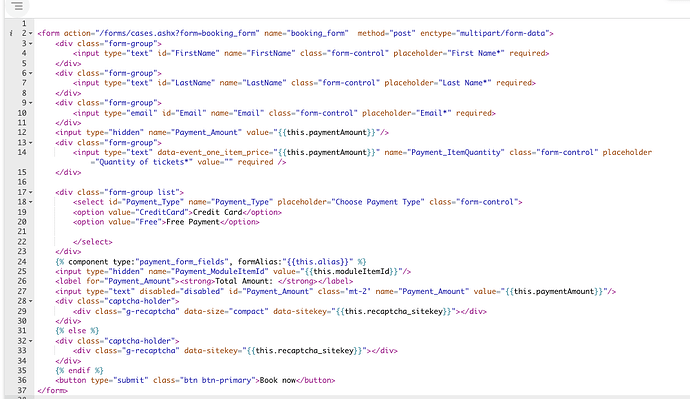
Task: Open the hamburger menu icon above the editor
Action: click(17, 6)
